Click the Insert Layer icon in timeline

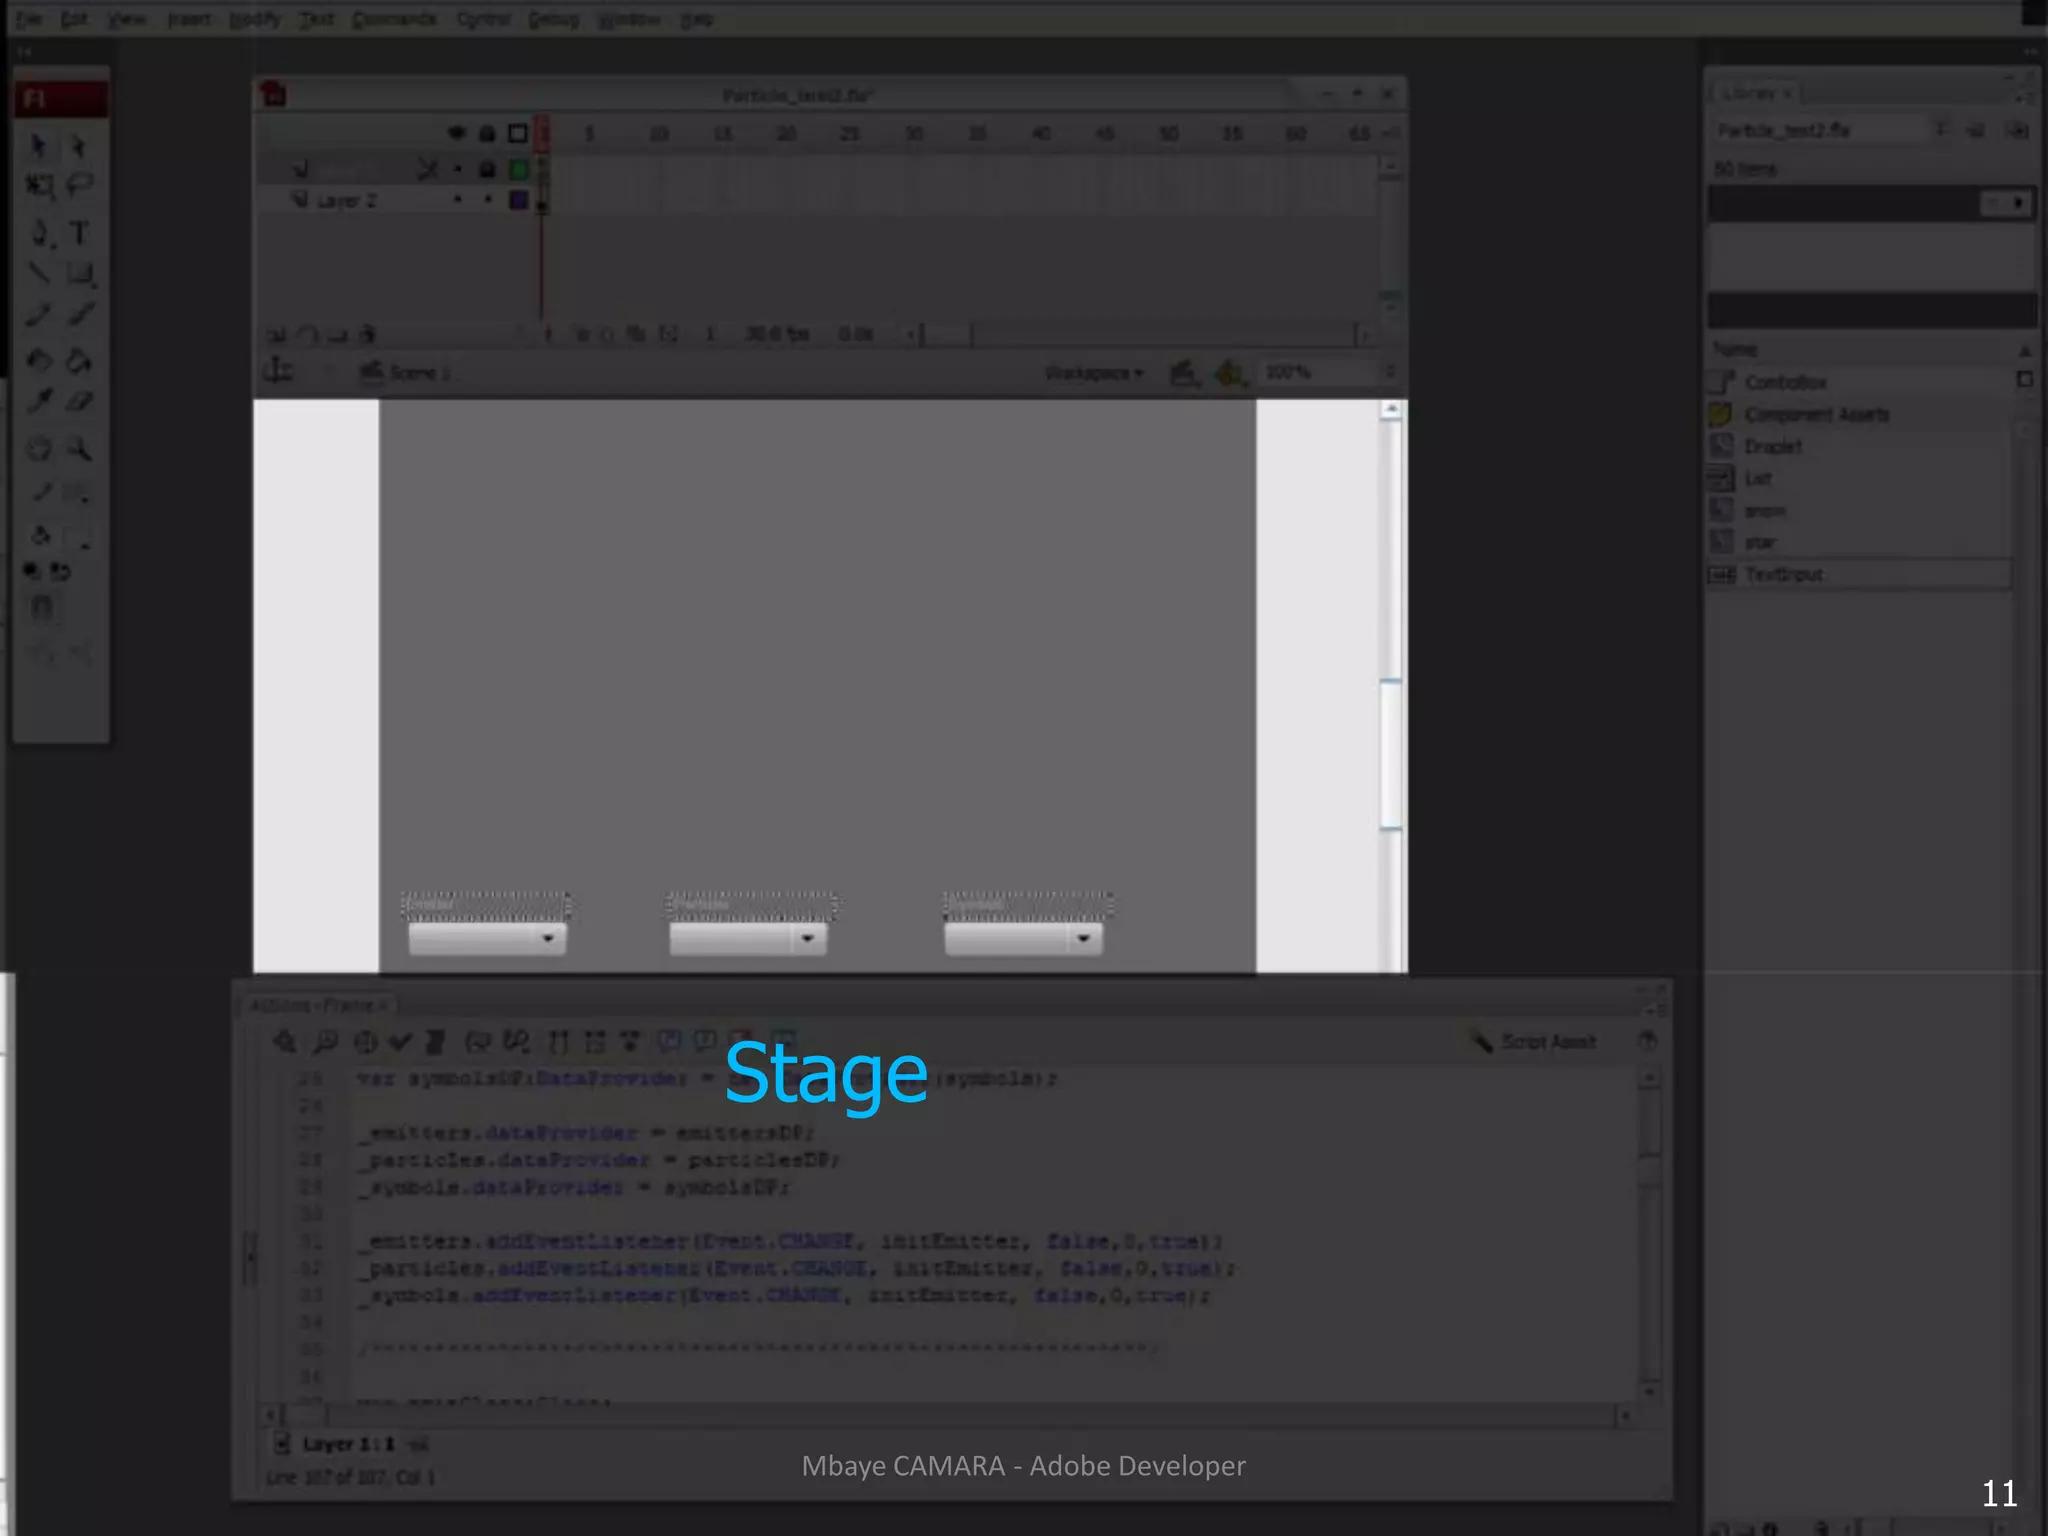point(276,335)
